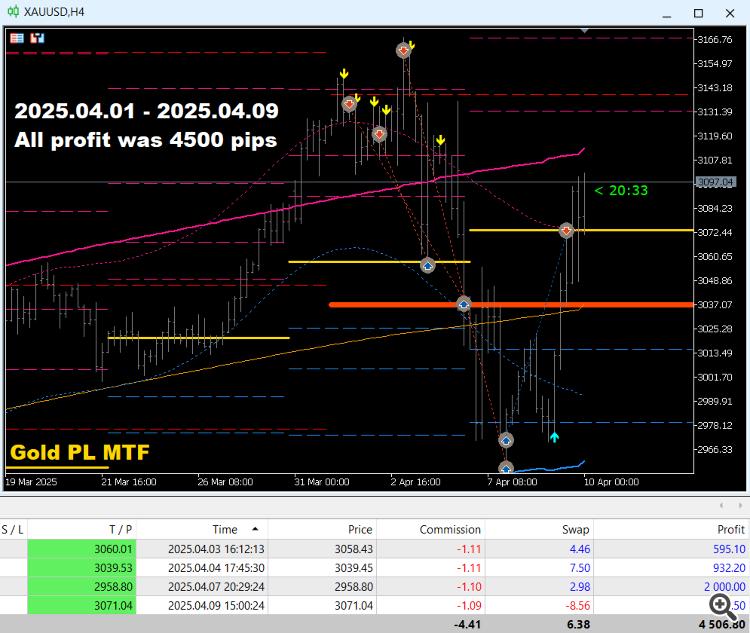This screenshot has height=633, width=750.
Task: Click the cyan up arrow signal
Action: tap(554, 437)
